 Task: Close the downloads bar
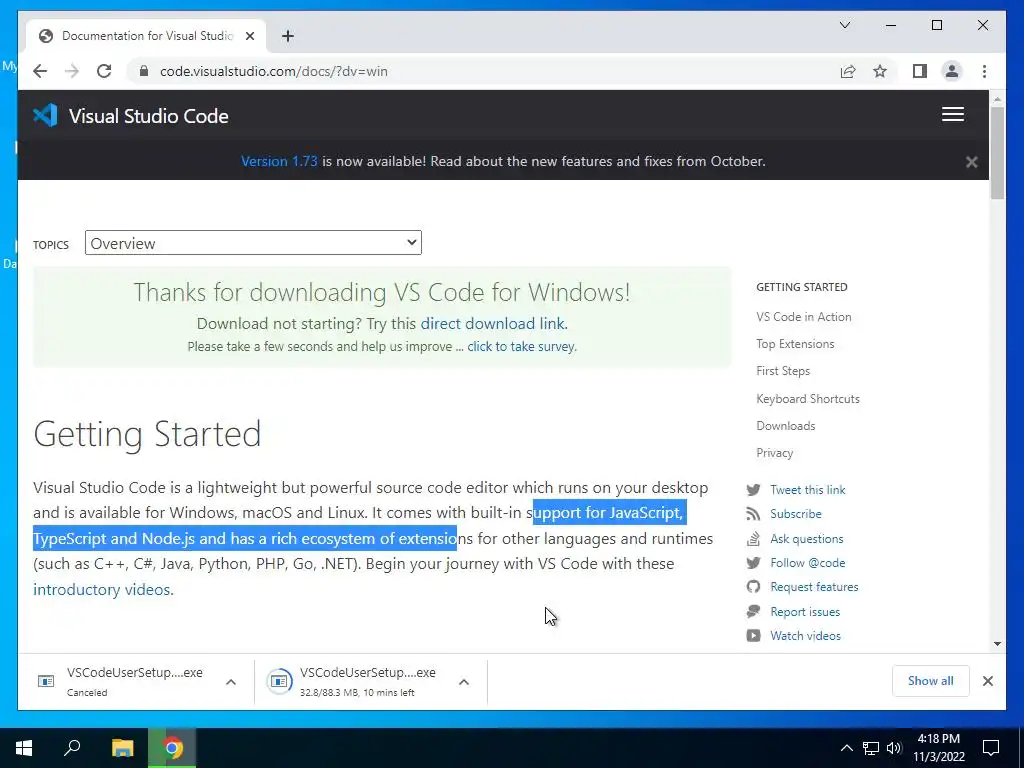tap(987, 681)
